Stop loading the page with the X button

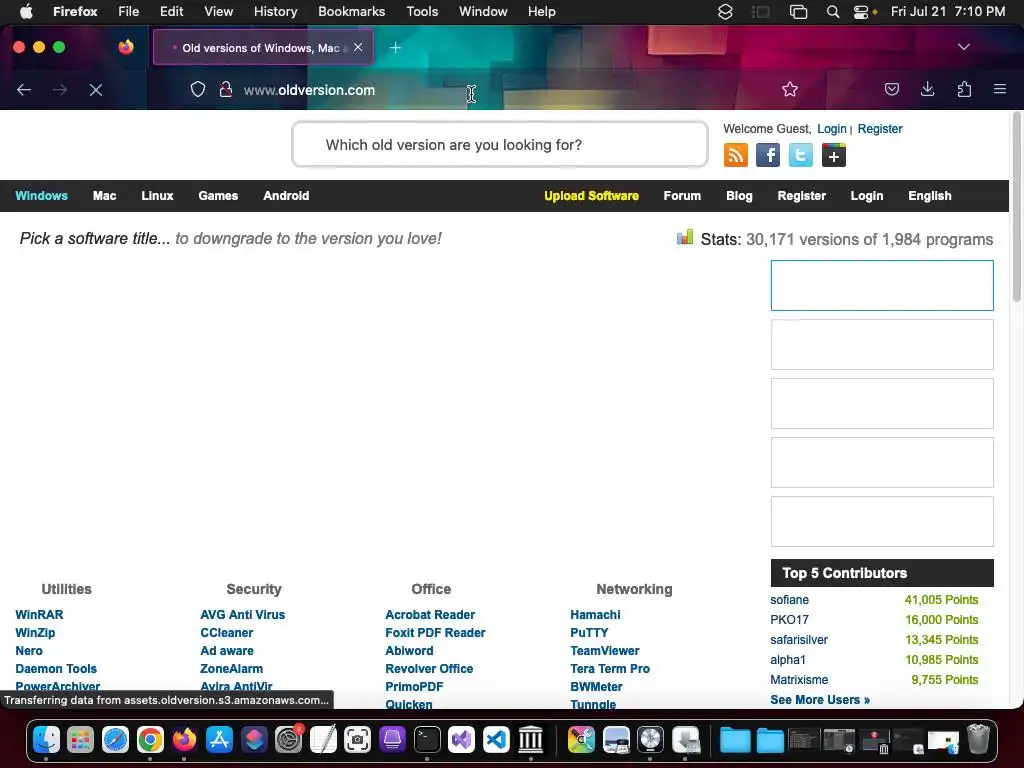pyautogui.click(x=96, y=90)
